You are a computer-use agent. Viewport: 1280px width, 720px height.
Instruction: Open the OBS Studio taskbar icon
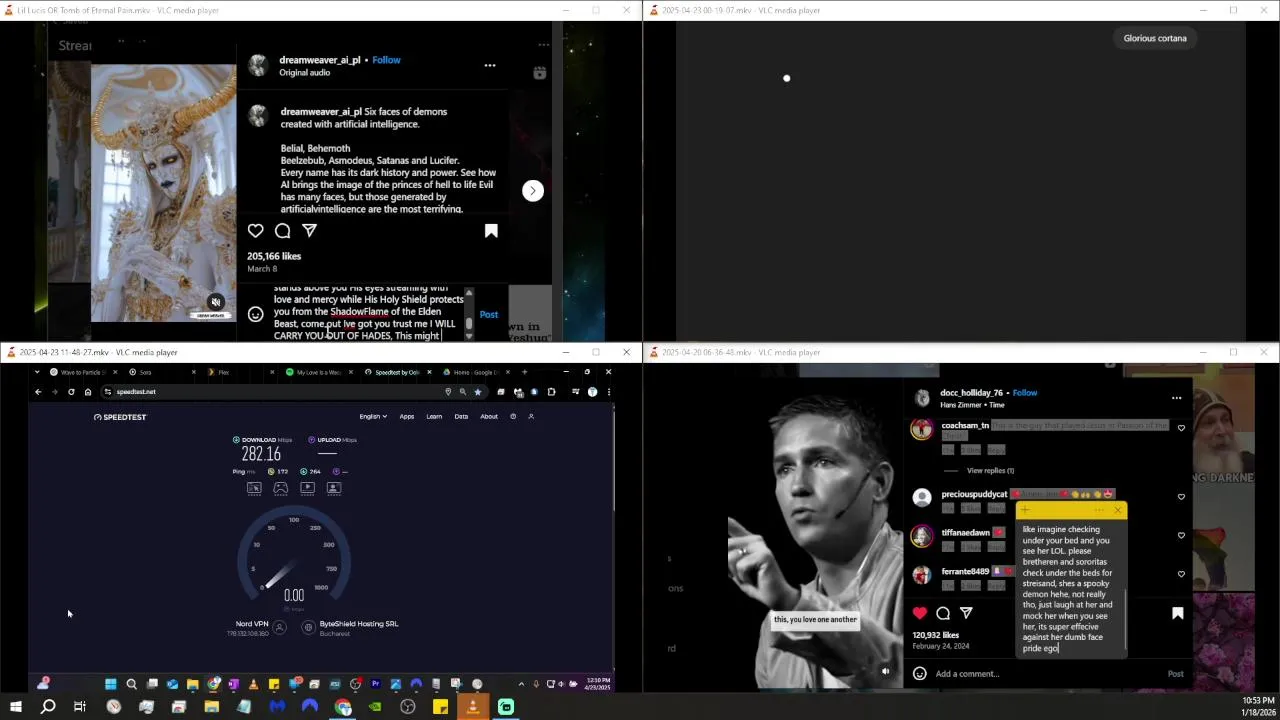[408, 707]
